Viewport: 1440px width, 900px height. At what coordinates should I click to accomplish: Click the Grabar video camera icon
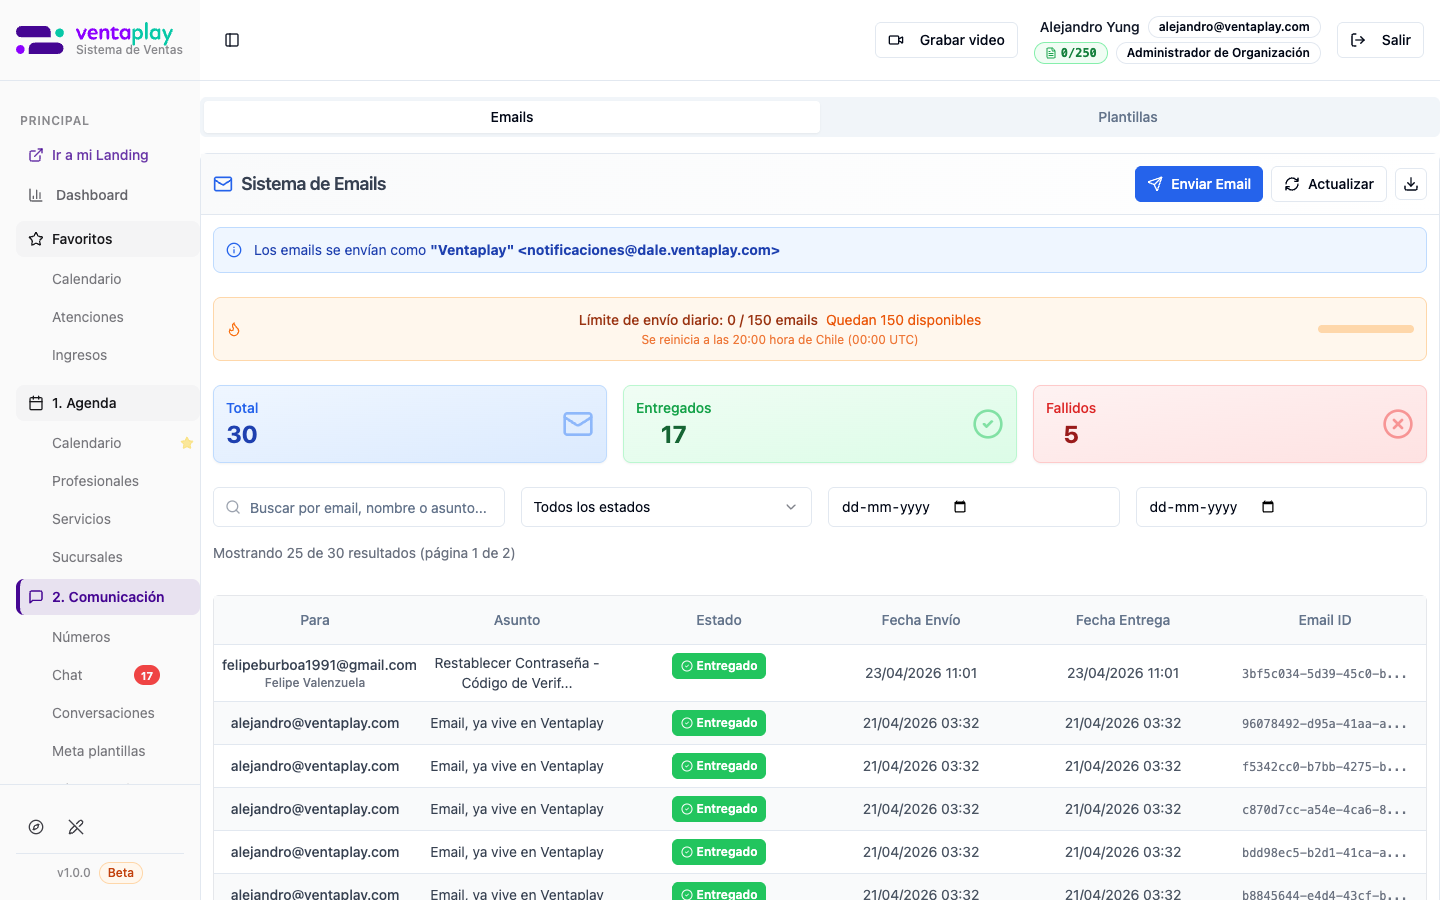pos(897,39)
